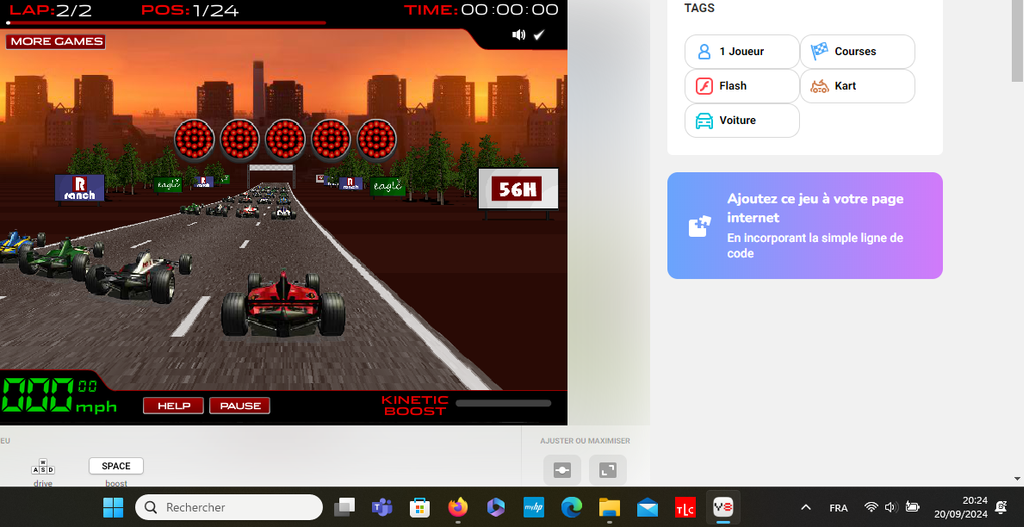Open Firefox from taskbar

point(458,507)
